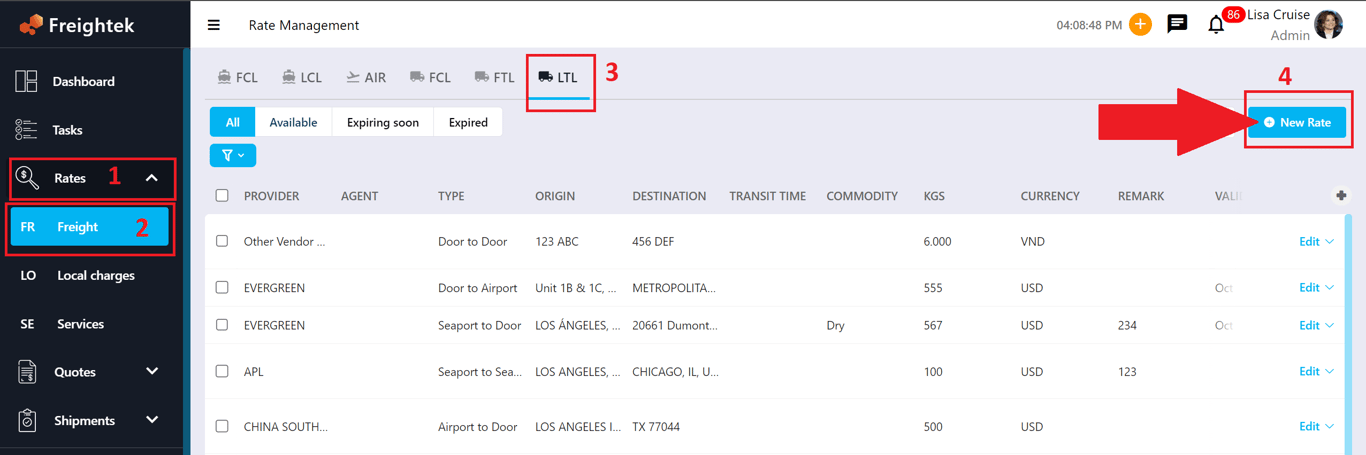Click the add column plus icon
The width and height of the screenshot is (1366, 455).
tap(1341, 196)
